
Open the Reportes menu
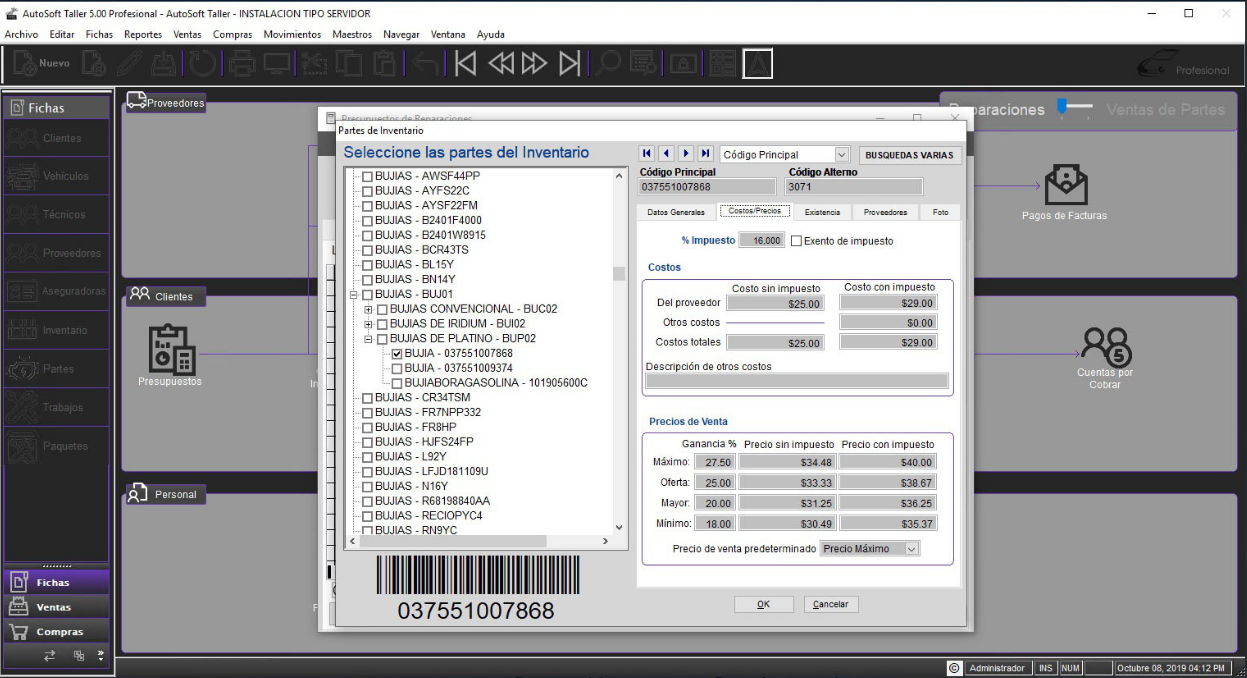tap(143, 34)
